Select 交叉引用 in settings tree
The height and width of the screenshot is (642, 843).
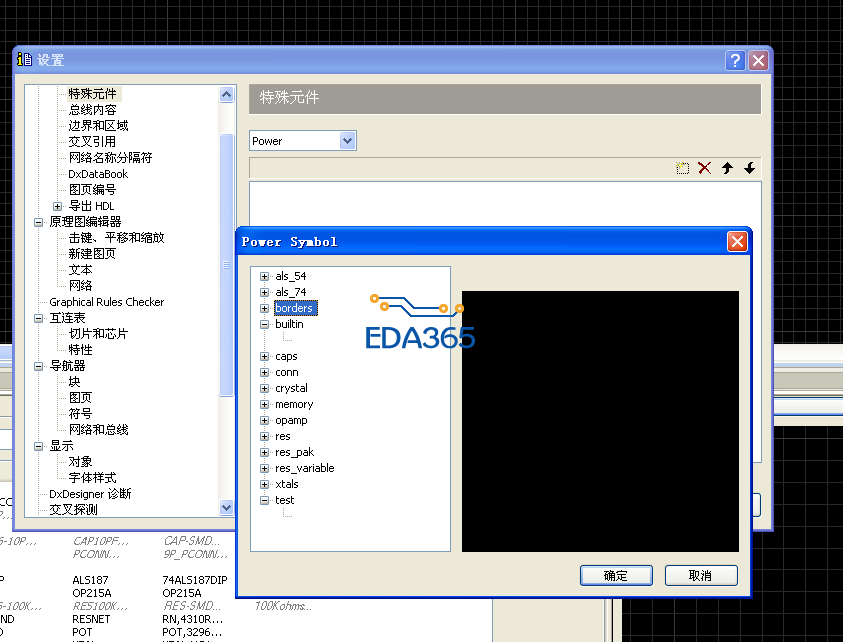[92, 142]
